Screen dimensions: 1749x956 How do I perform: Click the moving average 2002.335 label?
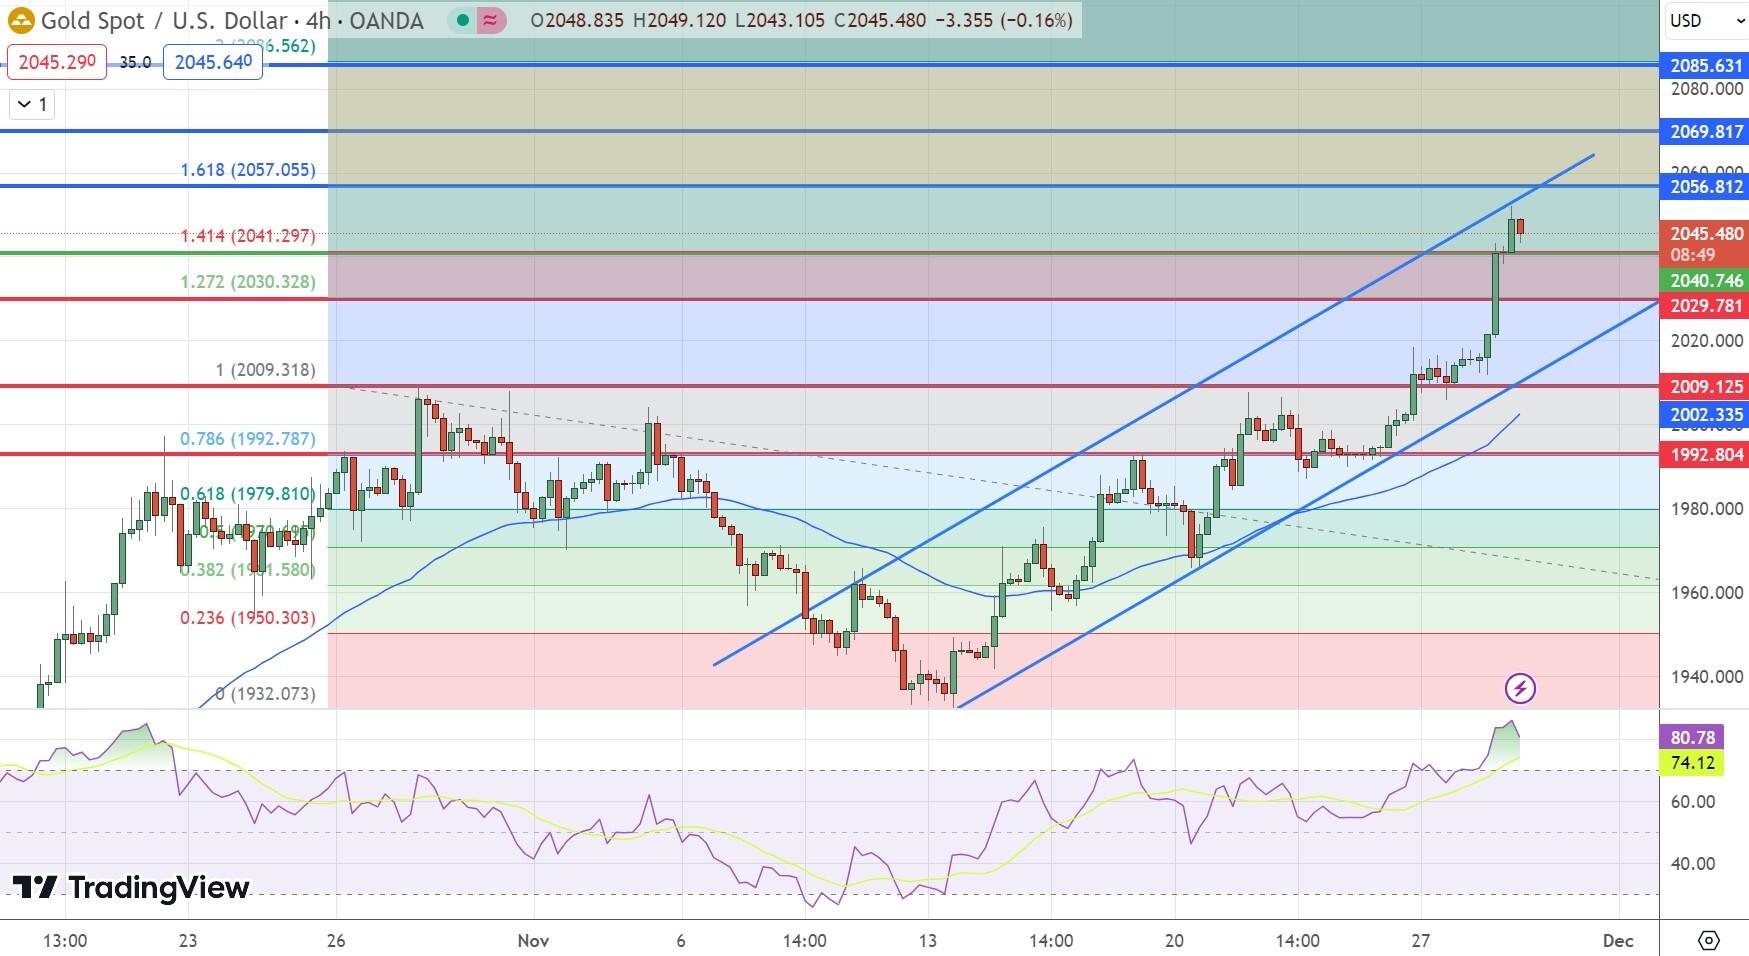tap(1705, 415)
